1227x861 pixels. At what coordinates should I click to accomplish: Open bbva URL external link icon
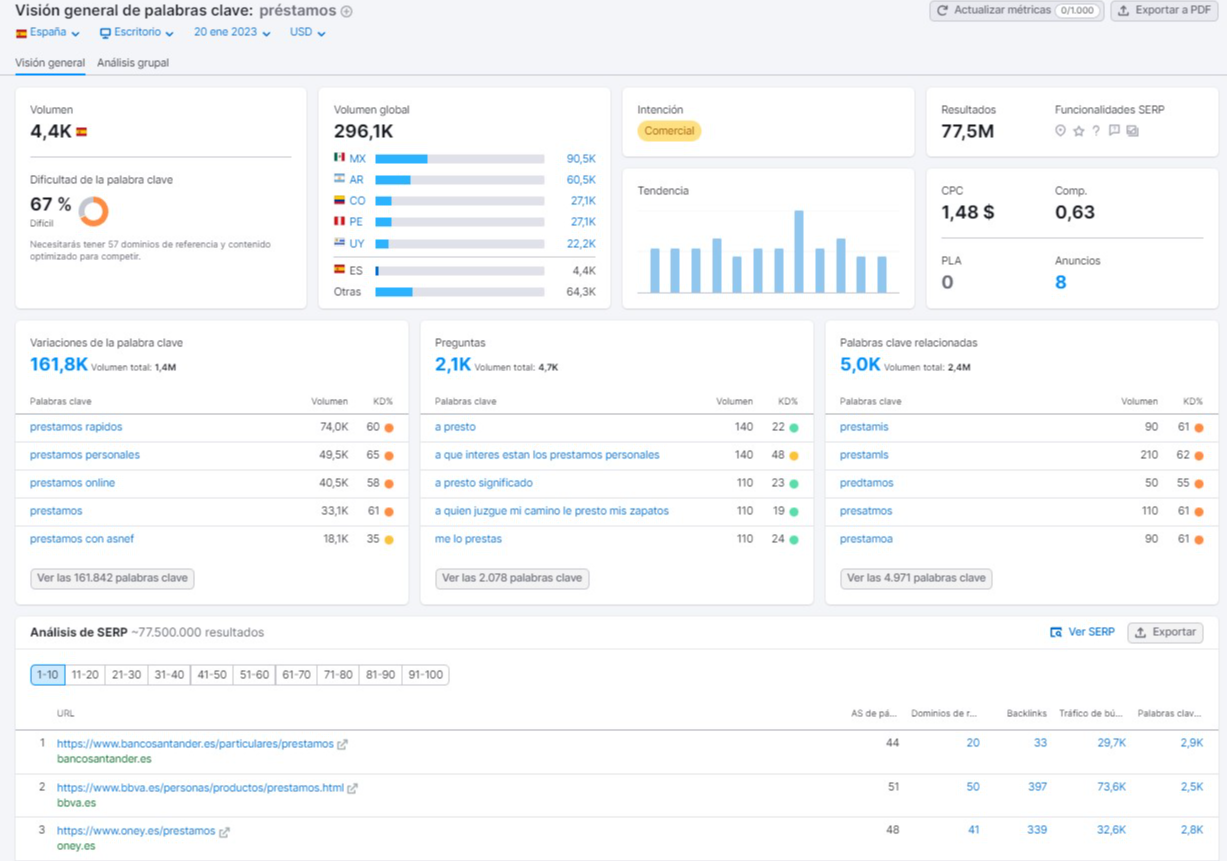pyautogui.click(x=352, y=789)
